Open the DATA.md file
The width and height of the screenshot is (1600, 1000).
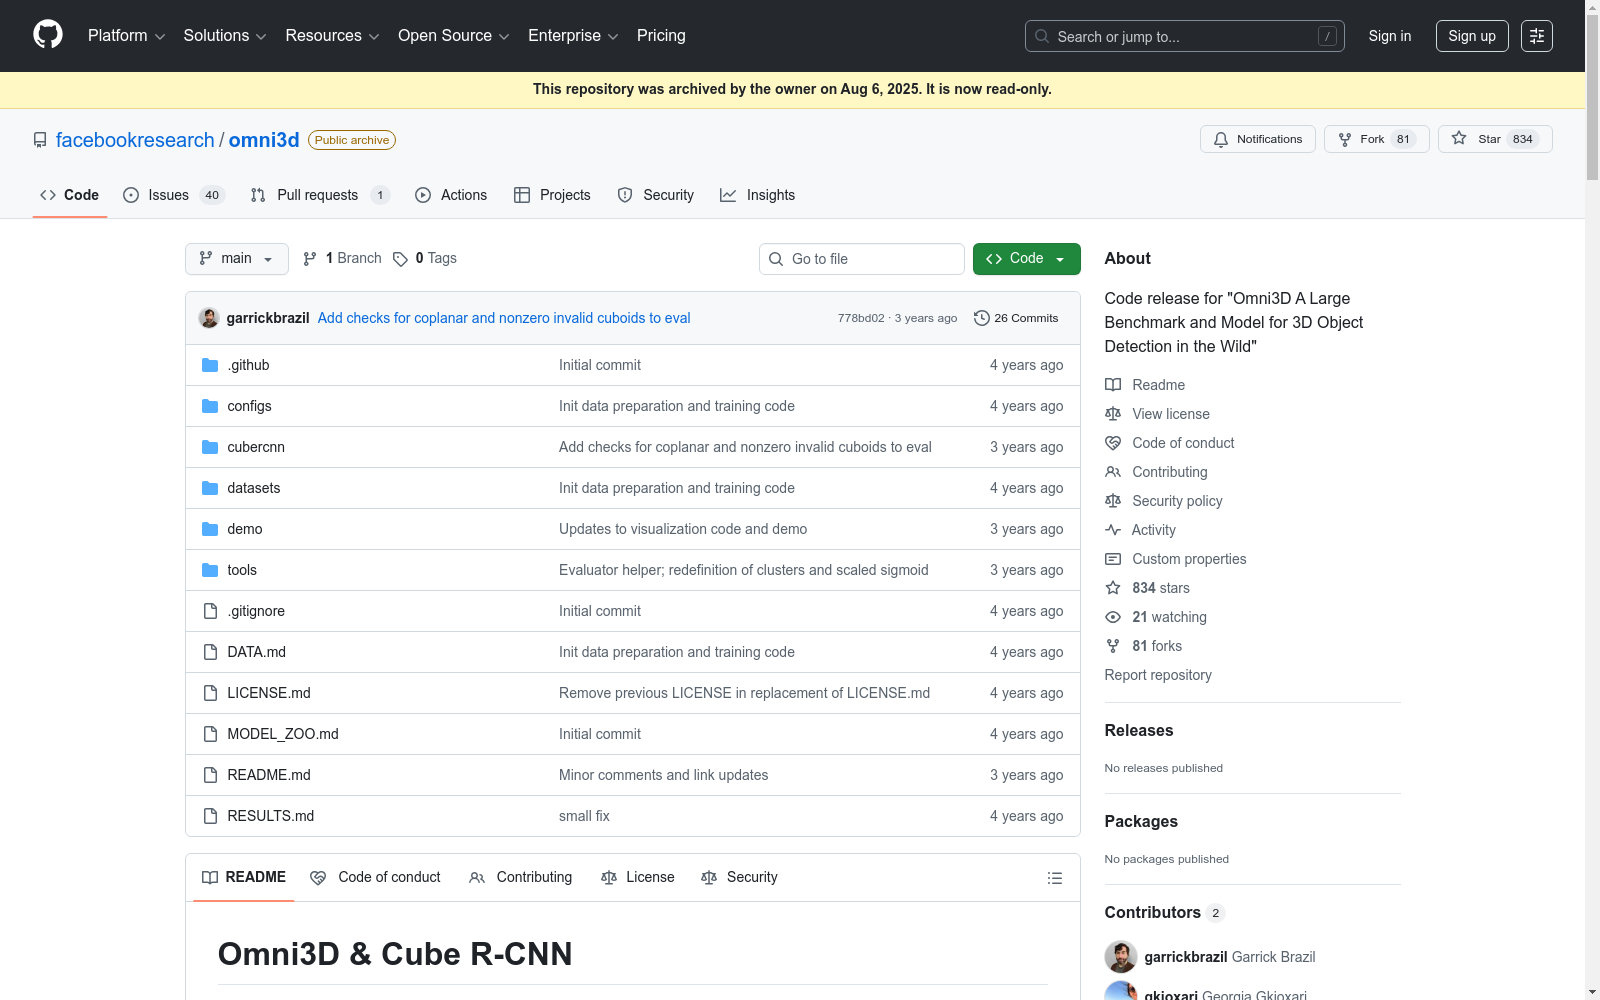click(257, 652)
